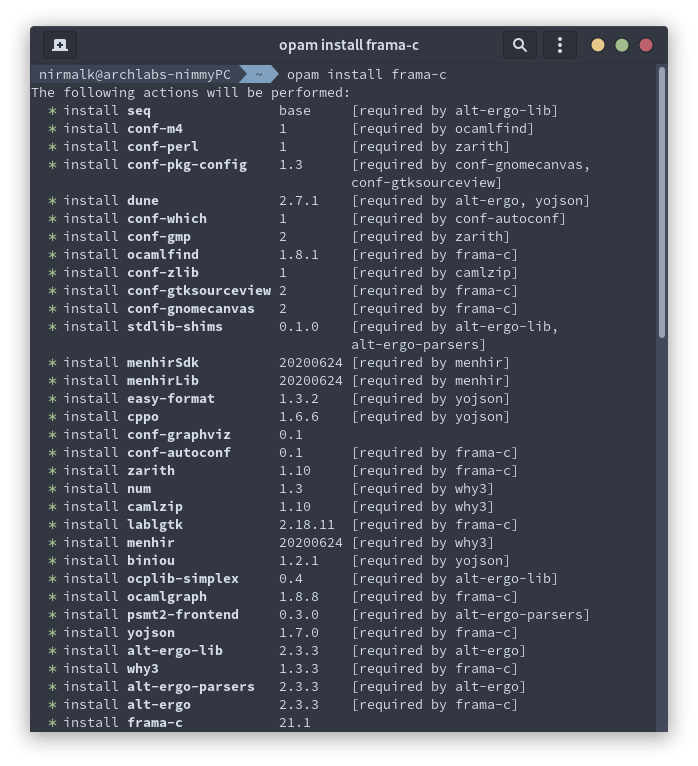Click prompt text nirmalk@archlabs-nimmyPC

pos(134,75)
